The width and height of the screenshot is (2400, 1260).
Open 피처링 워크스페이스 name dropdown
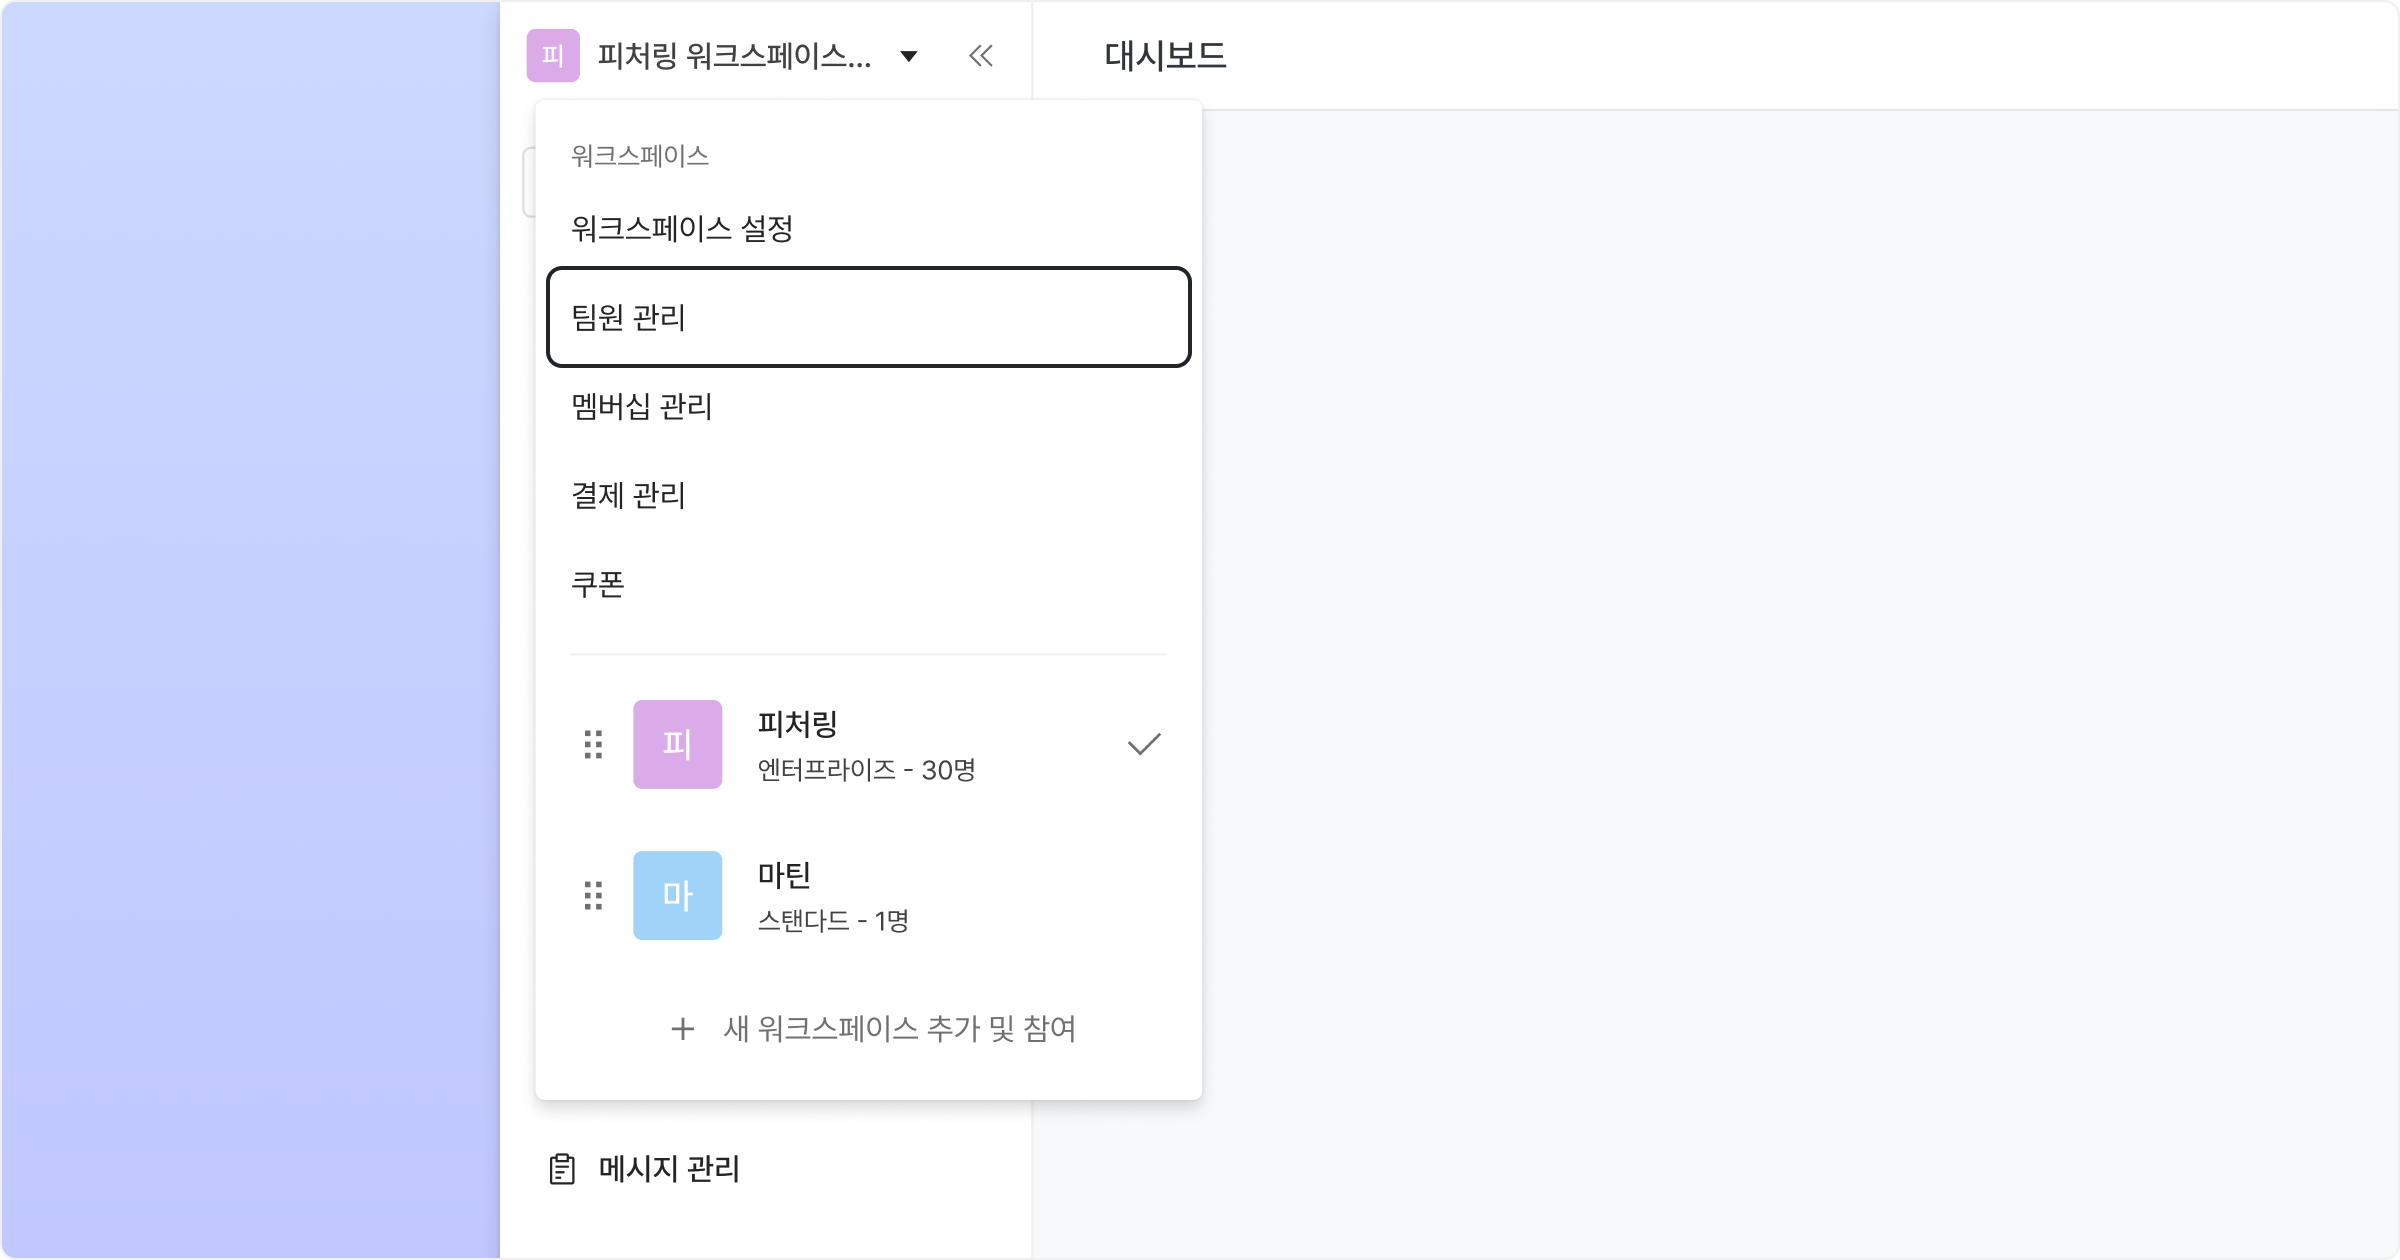coord(735,56)
